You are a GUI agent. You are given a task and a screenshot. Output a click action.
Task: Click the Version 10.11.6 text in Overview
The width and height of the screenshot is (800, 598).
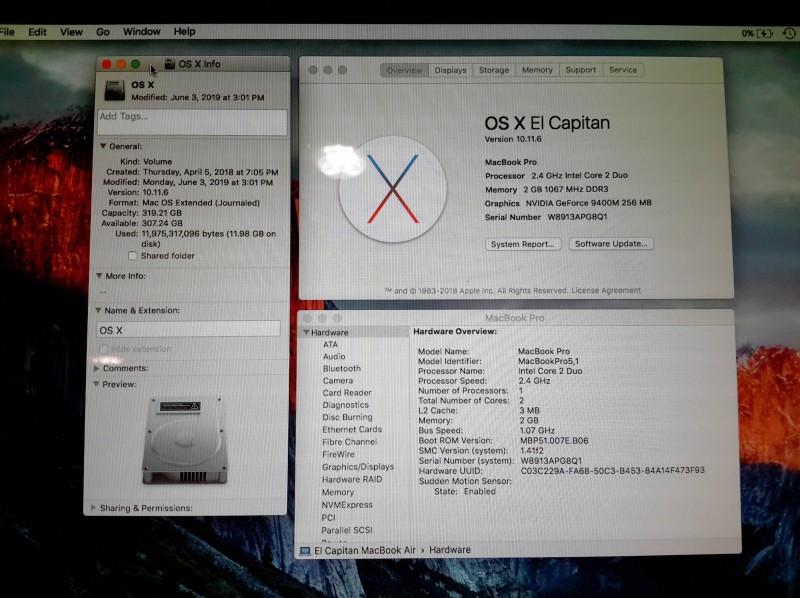513,139
